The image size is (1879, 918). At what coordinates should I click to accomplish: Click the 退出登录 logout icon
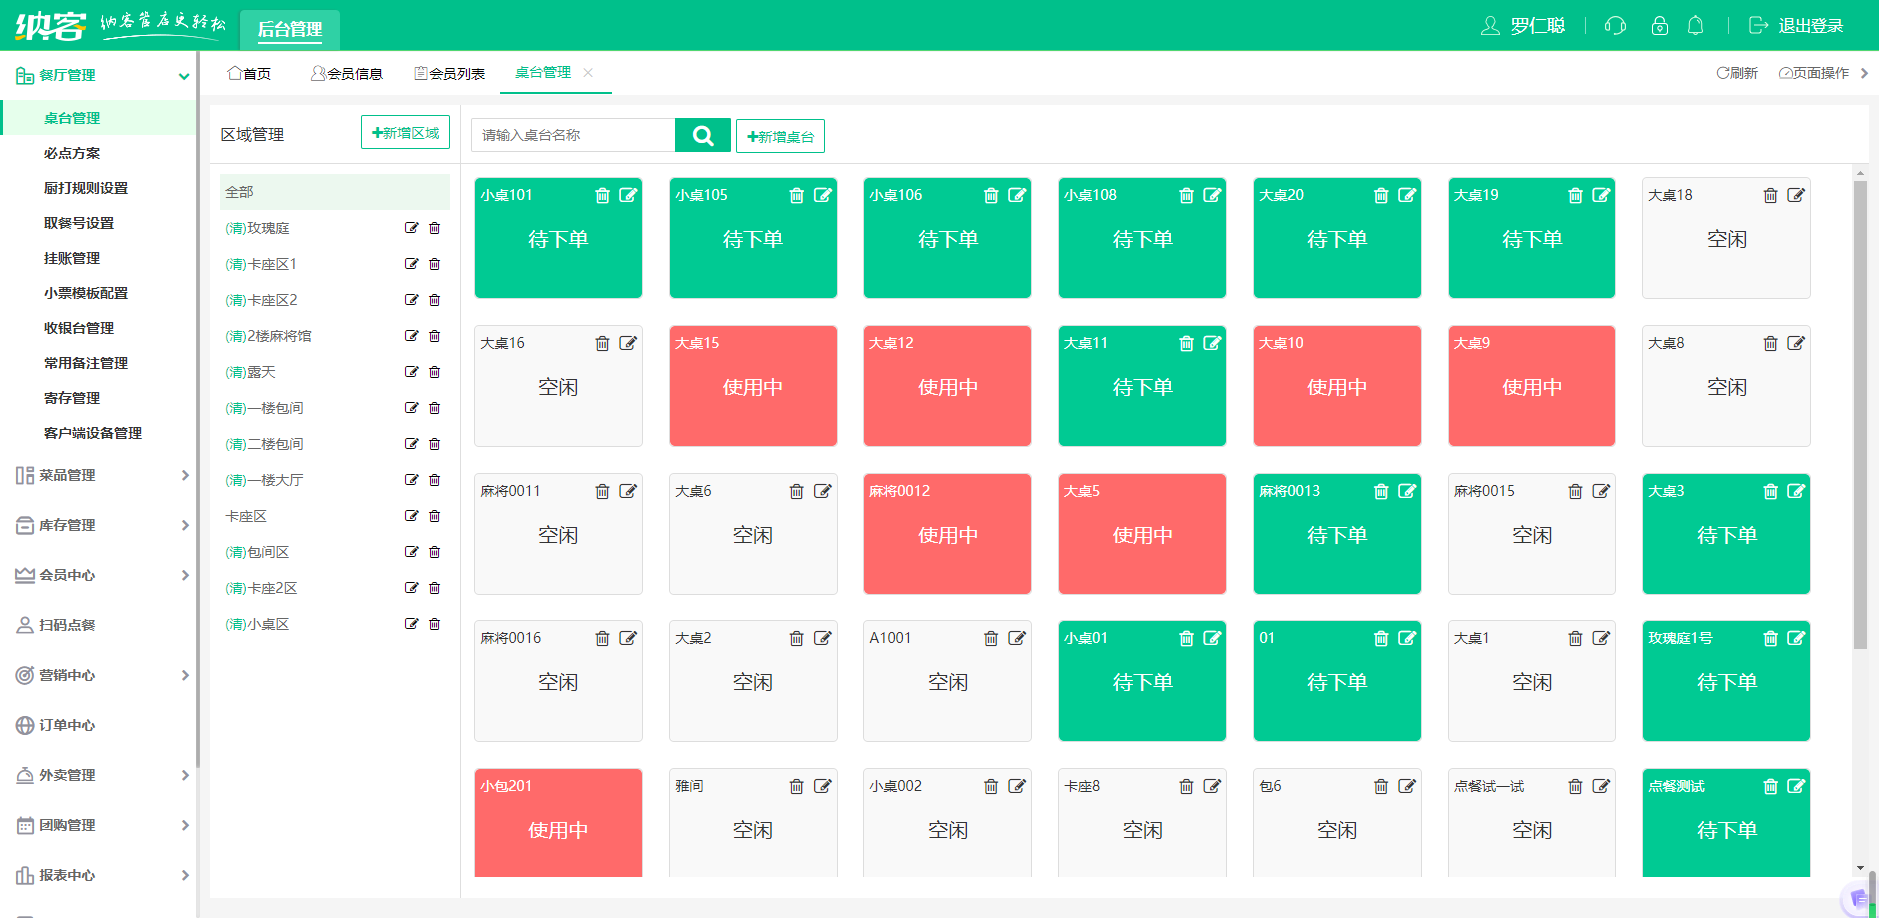(x=1758, y=25)
